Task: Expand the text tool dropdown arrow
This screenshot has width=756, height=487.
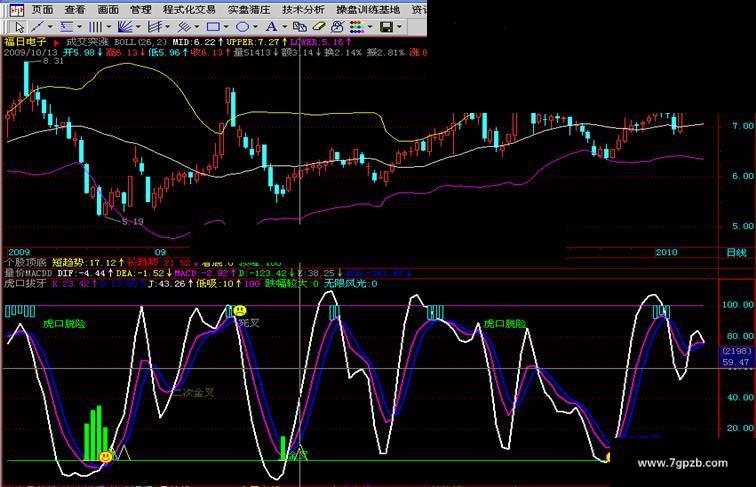Action: [x=284, y=27]
